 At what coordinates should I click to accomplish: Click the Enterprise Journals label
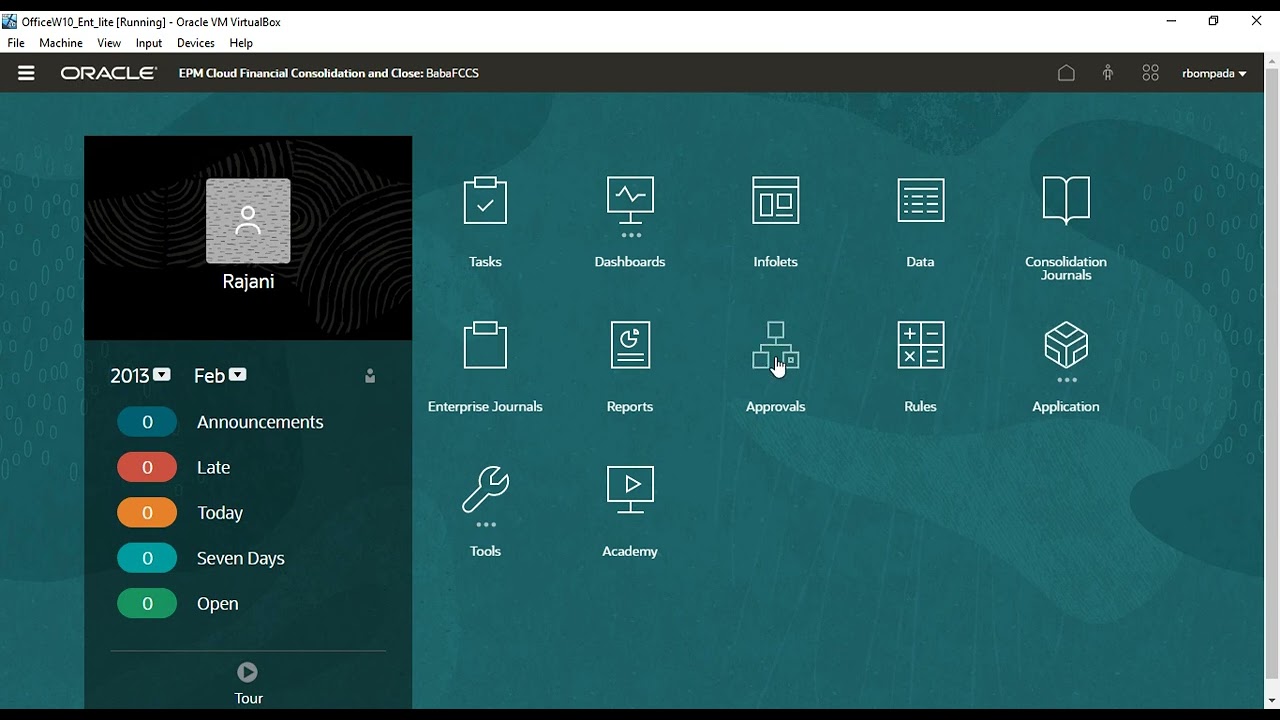[x=485, y=407]
